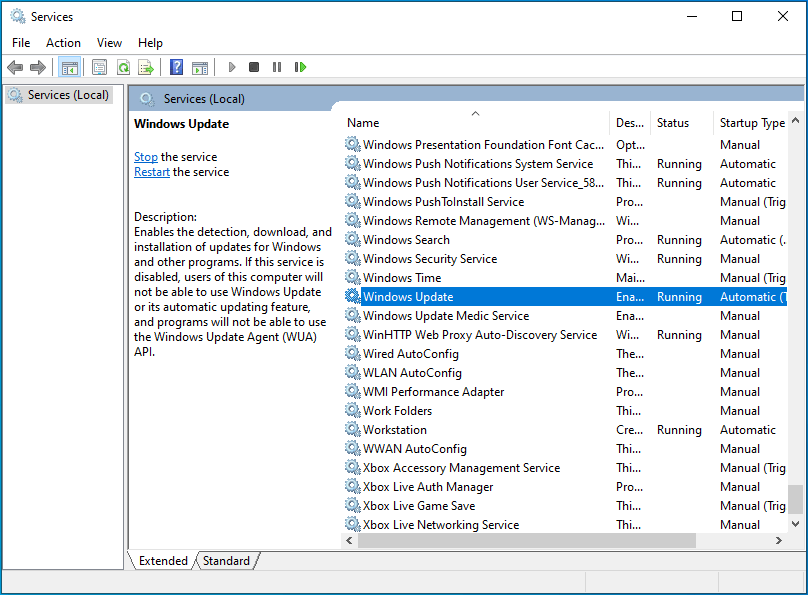The height and width of the screenshot is (595, 808).
Task: Open the View menu
Action: [x=109, y=42]
